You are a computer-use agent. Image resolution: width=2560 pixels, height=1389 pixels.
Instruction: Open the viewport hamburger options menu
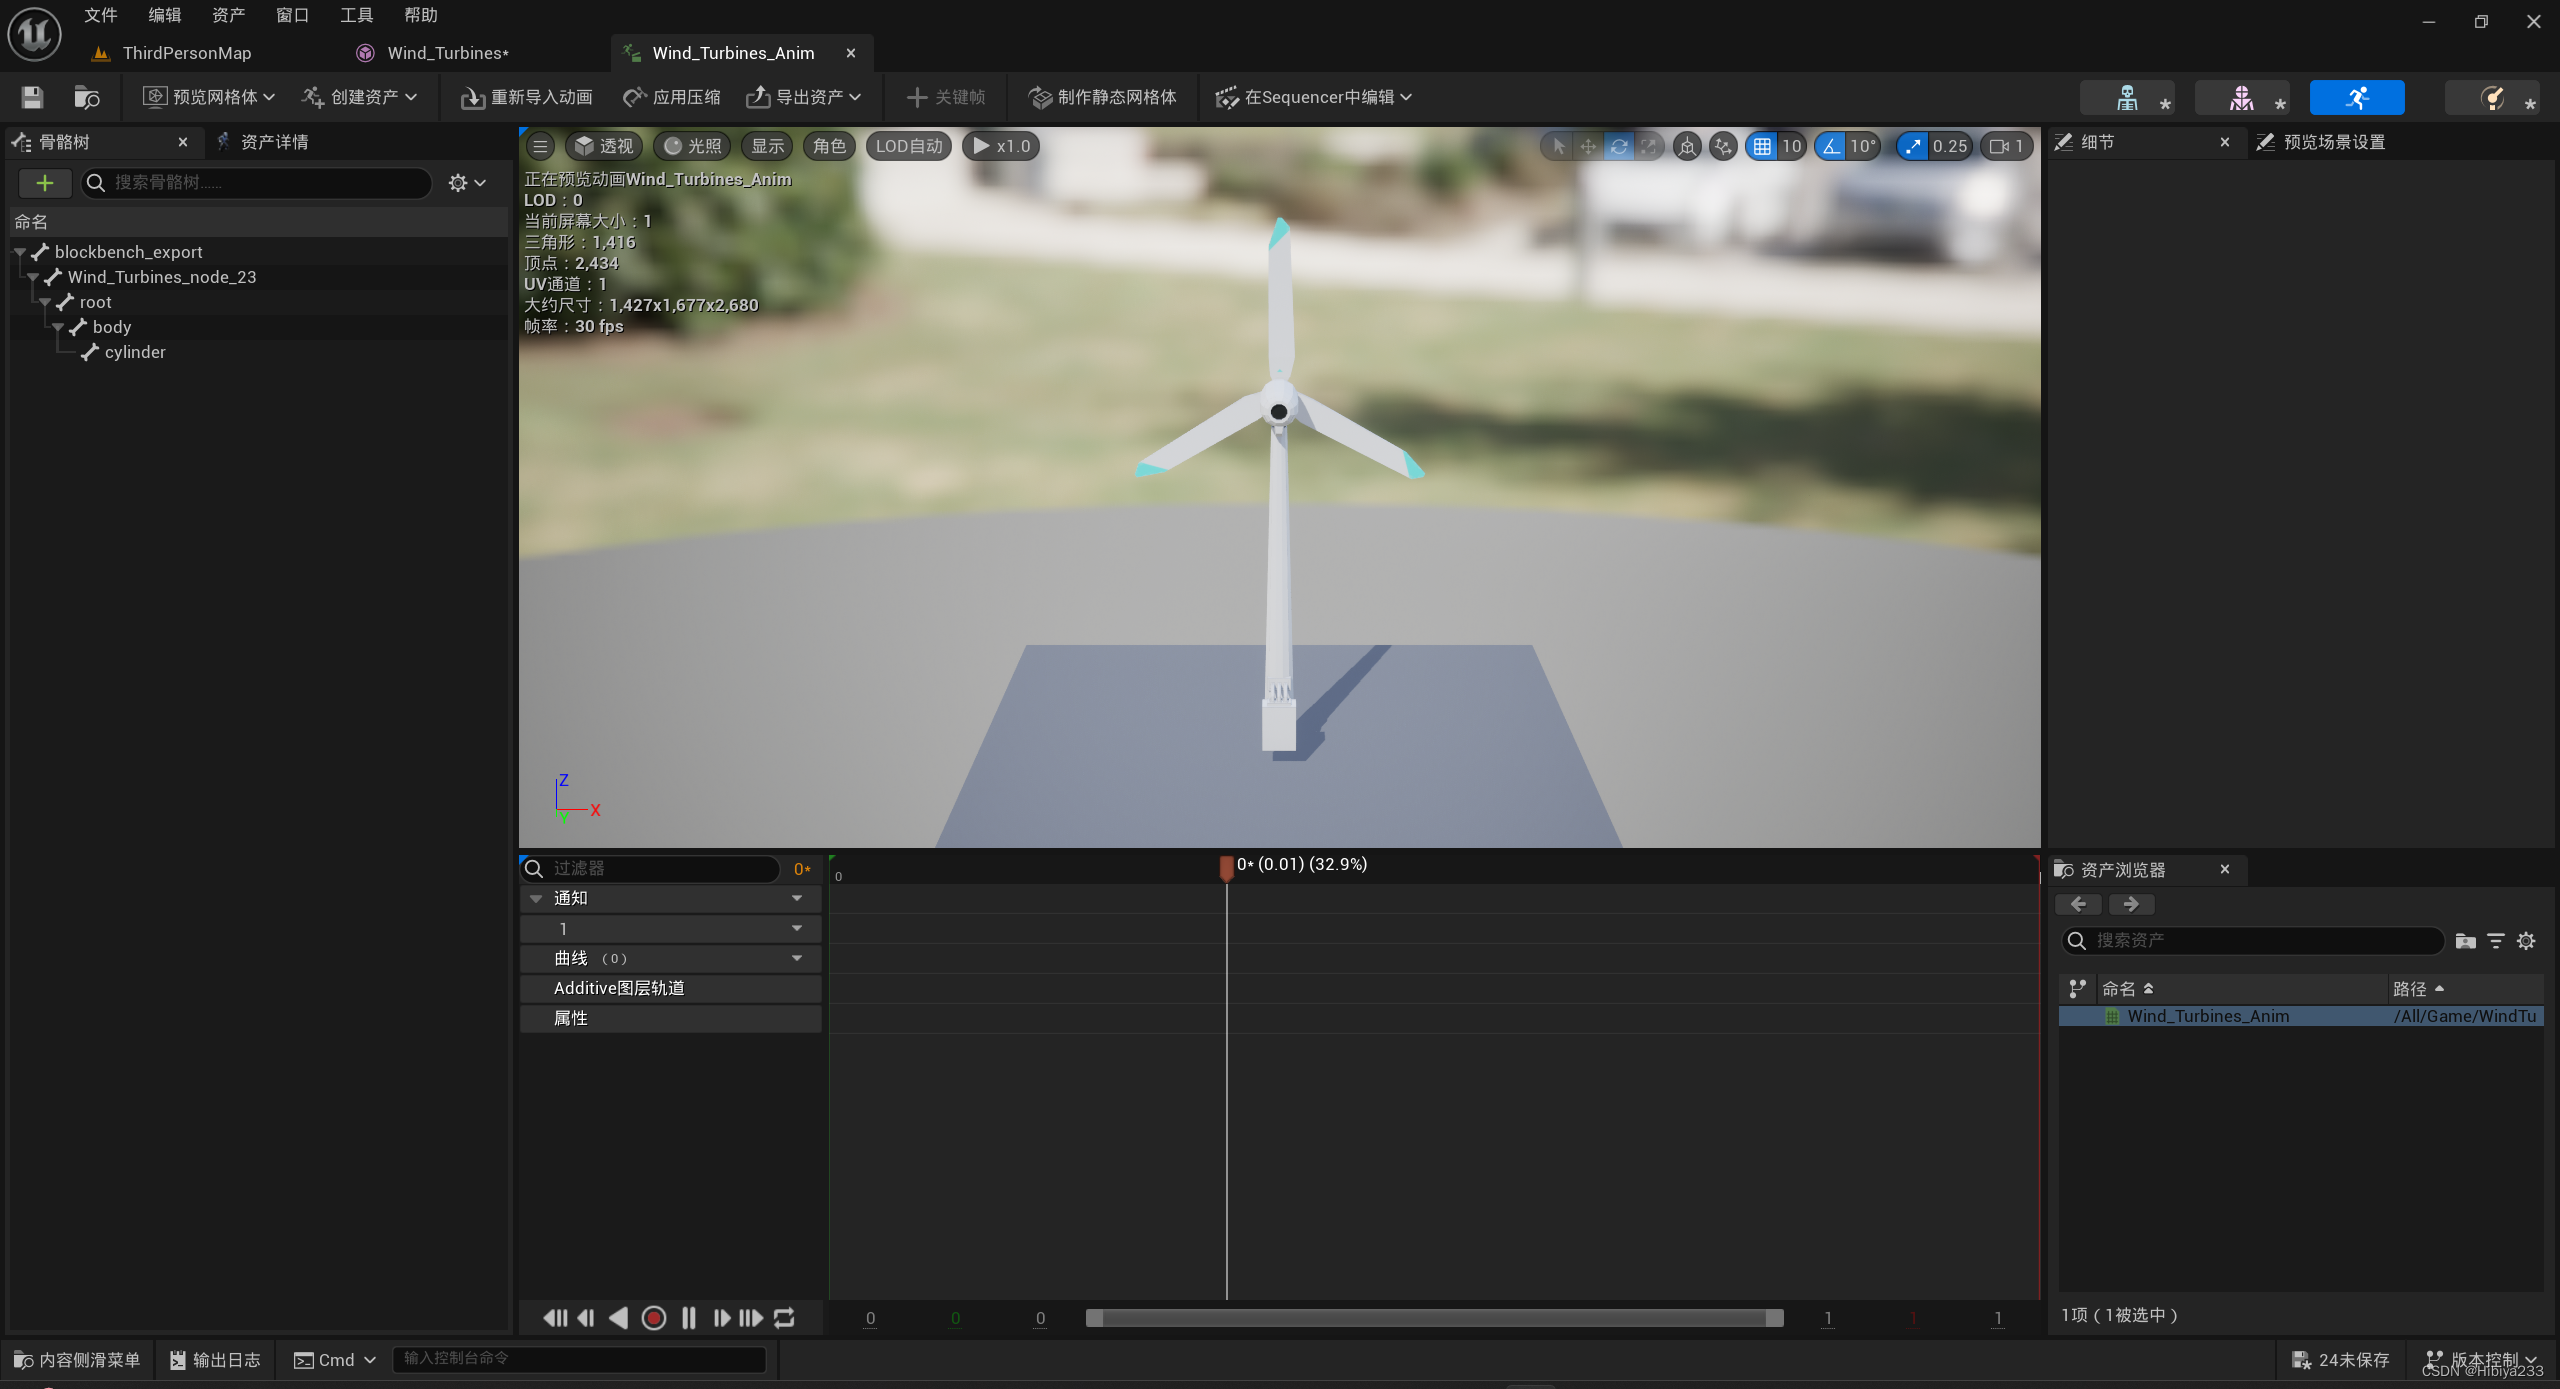pyautogui.click(x=540, y=146)
